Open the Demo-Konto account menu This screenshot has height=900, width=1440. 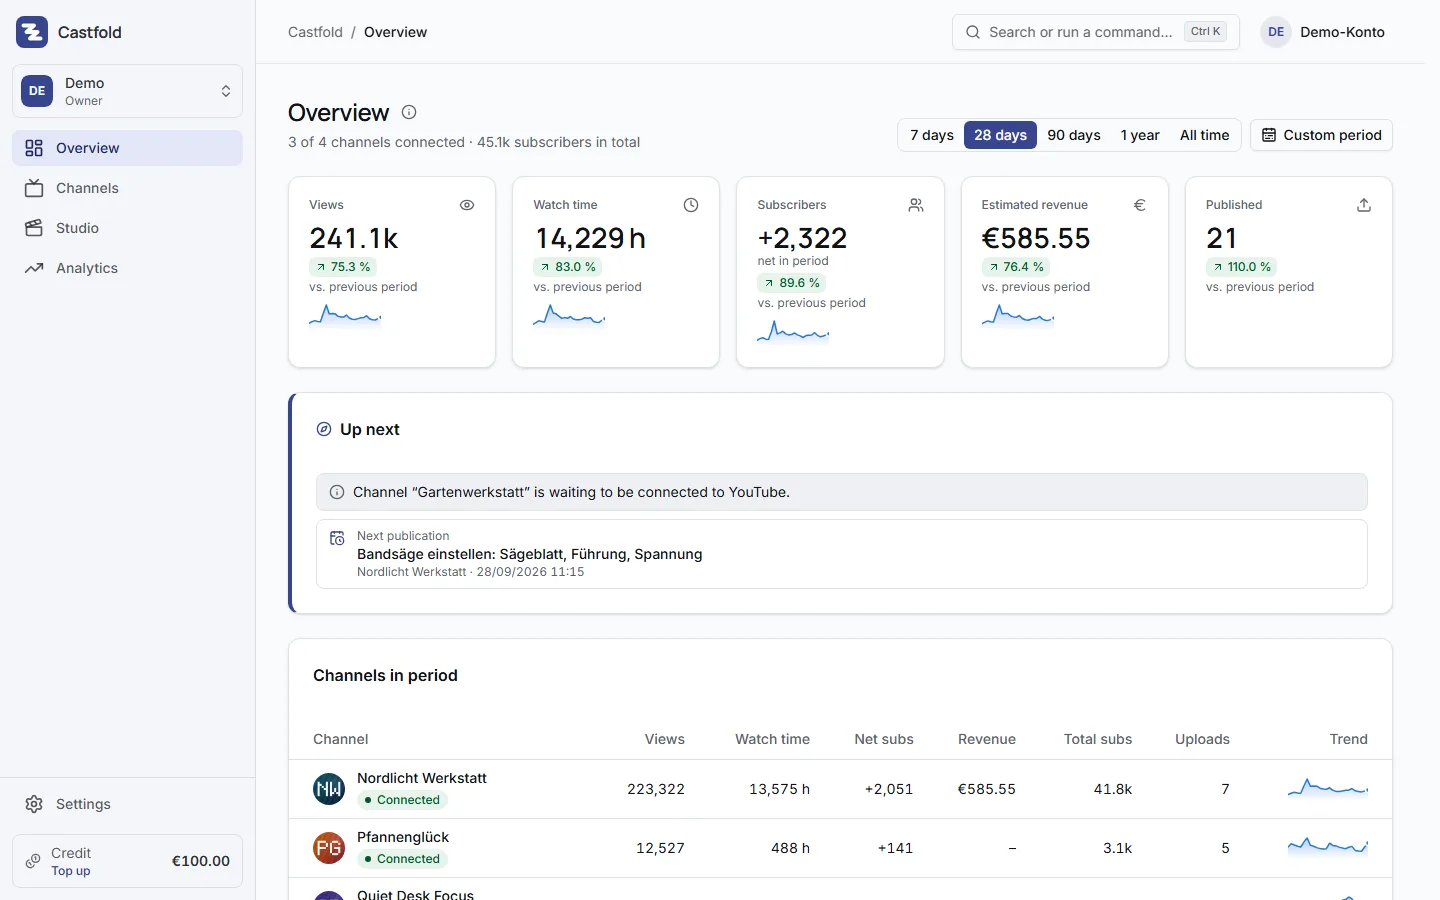coord(1324,32)
